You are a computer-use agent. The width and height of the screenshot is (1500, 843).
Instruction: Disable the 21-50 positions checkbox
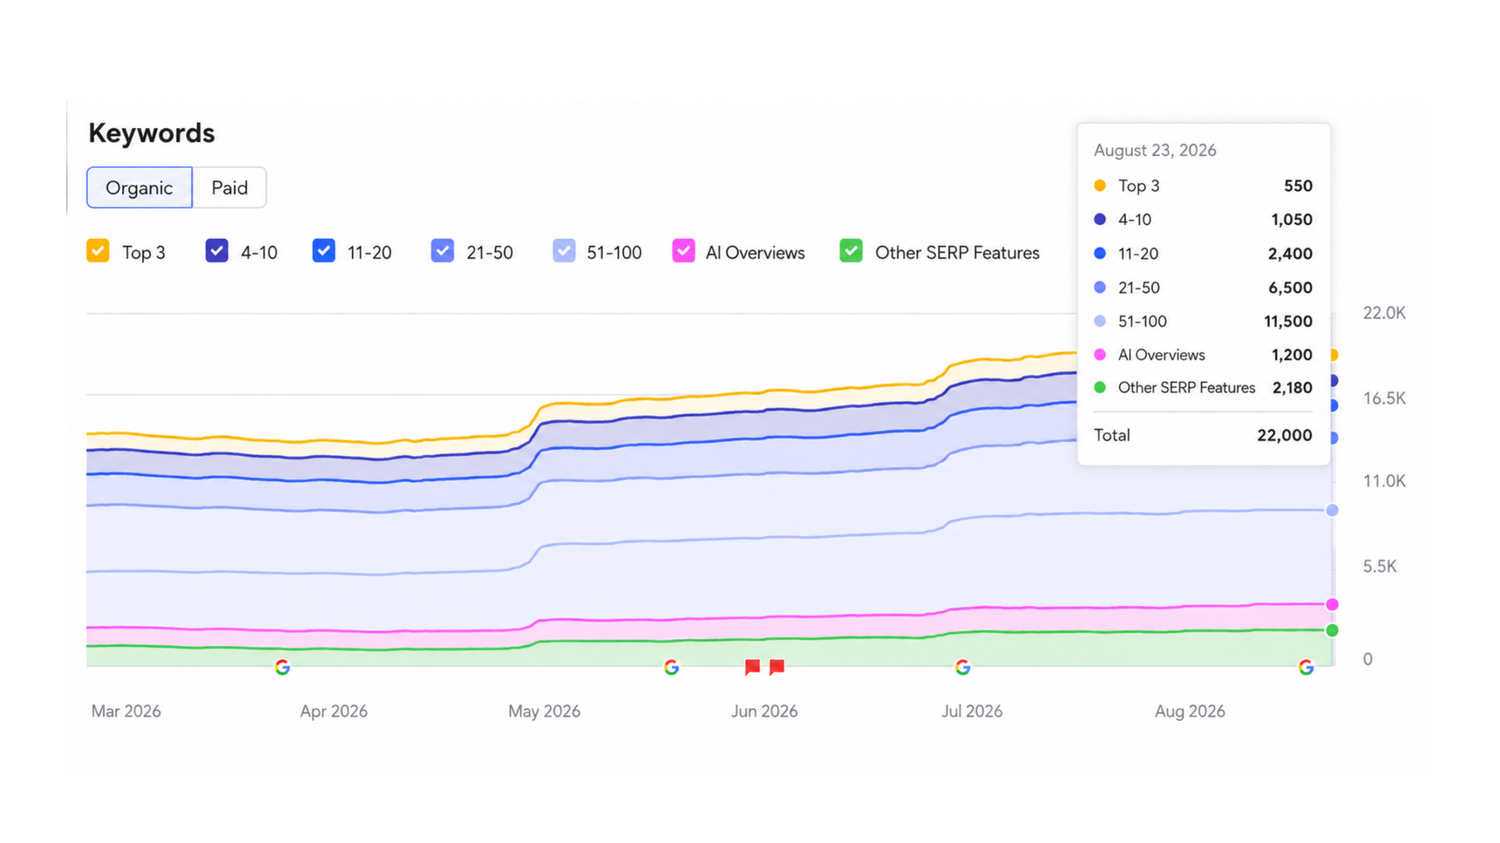point(443,251)
